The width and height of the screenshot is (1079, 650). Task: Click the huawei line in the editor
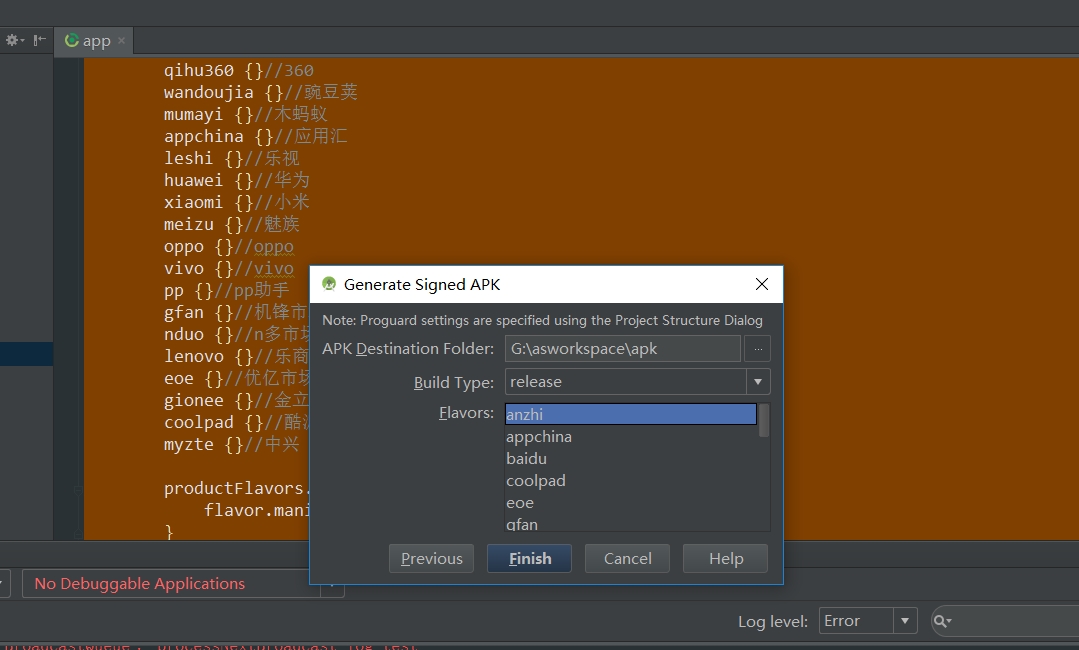tap(236, 180)
